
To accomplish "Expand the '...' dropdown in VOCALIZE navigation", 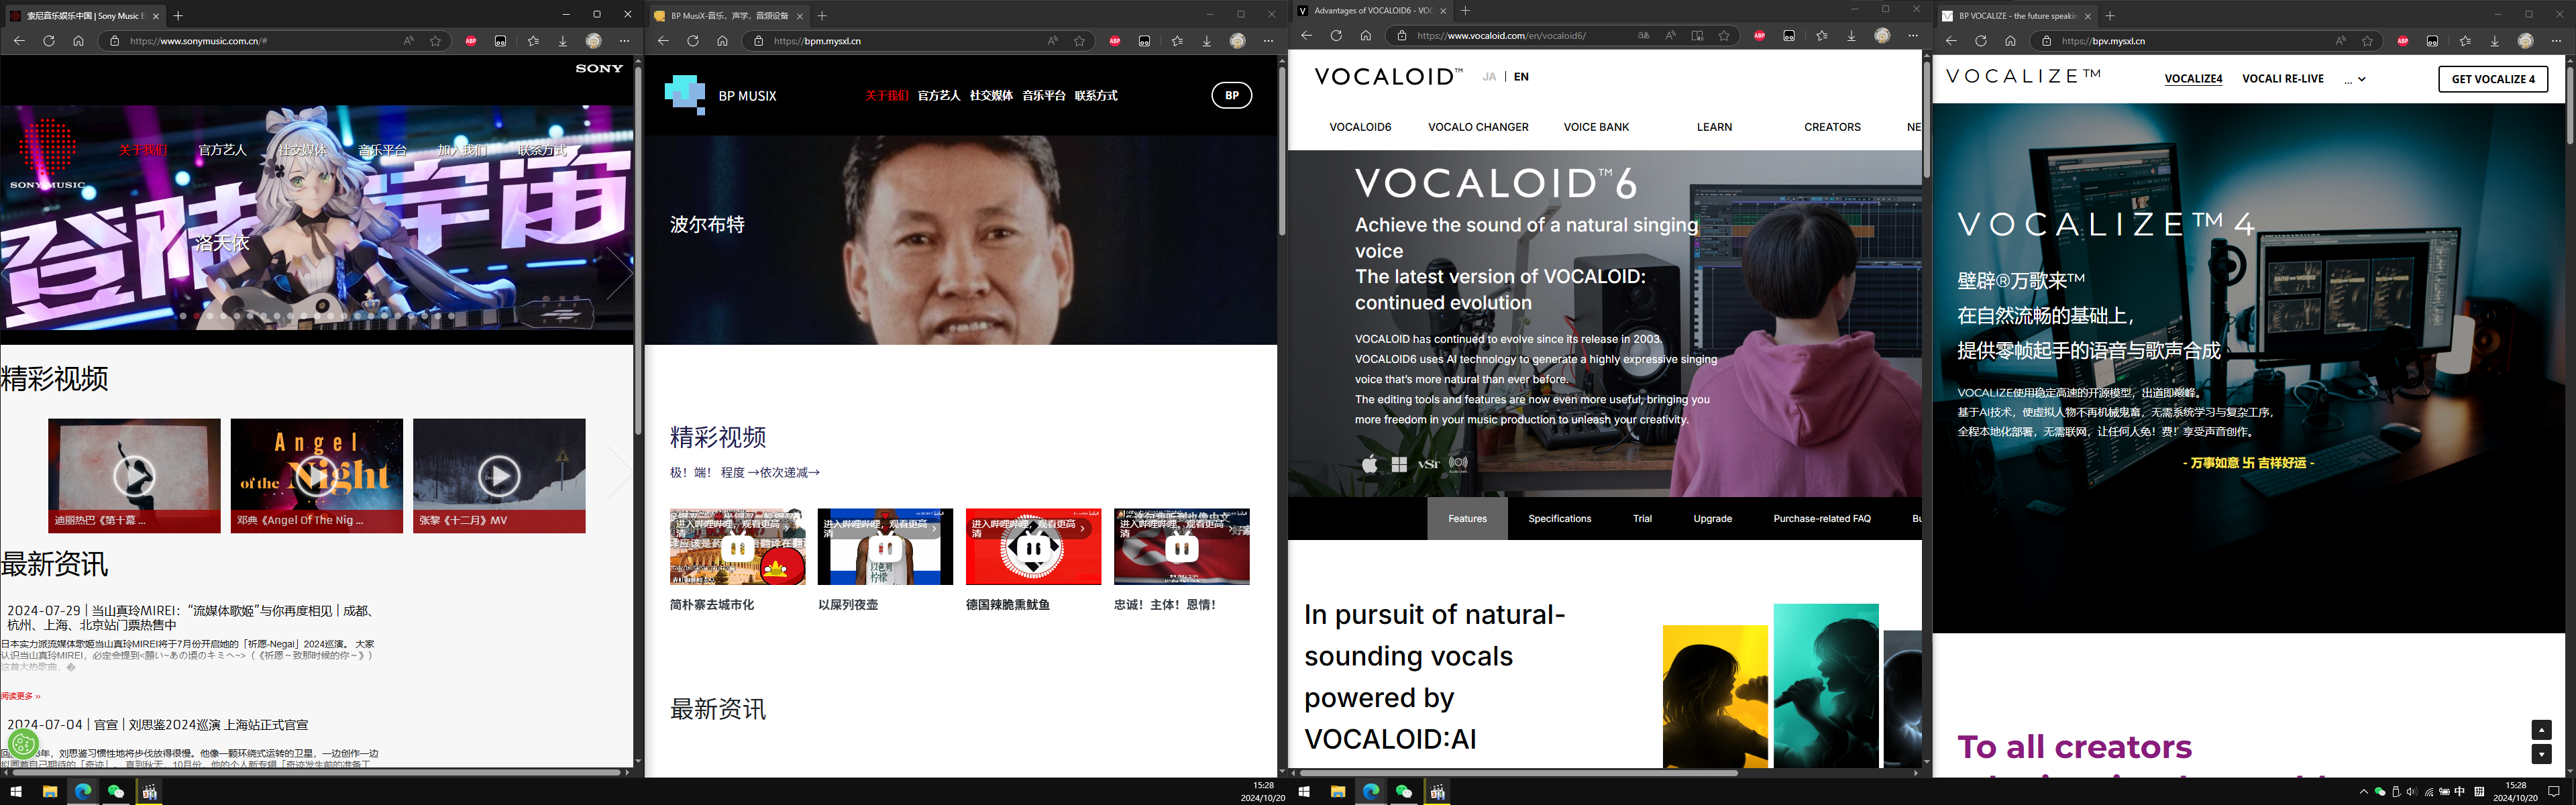I will click(x=2355, y=79).
